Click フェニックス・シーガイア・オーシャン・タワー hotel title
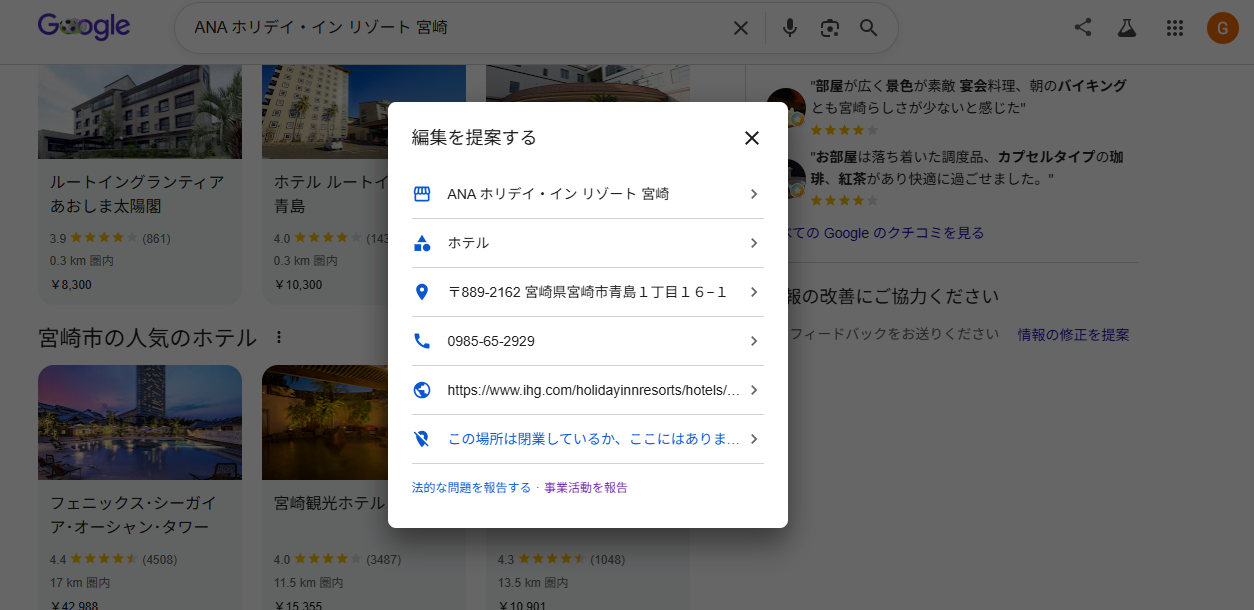This screenshot has width=1254, height=610. coord(133,515)
